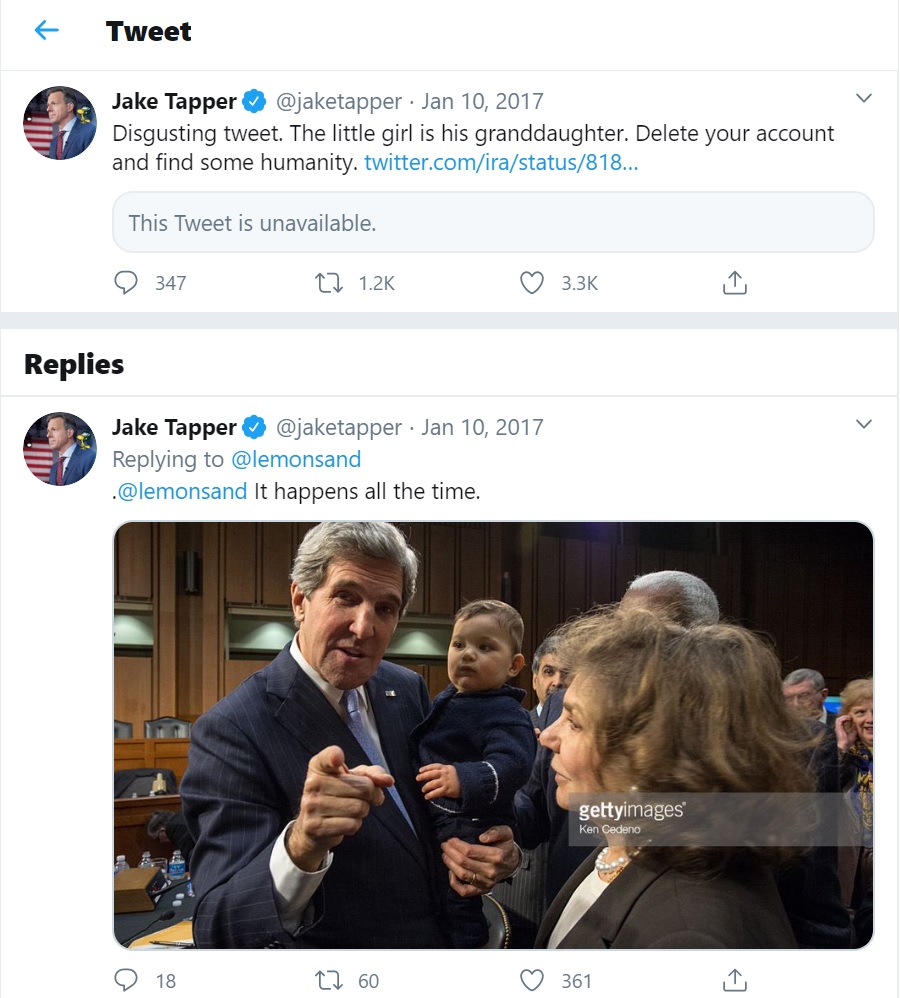Open Jake Tapper's avatar on main tweet
The height and width of the screenshot is (998, 900).
click(60, 123)
